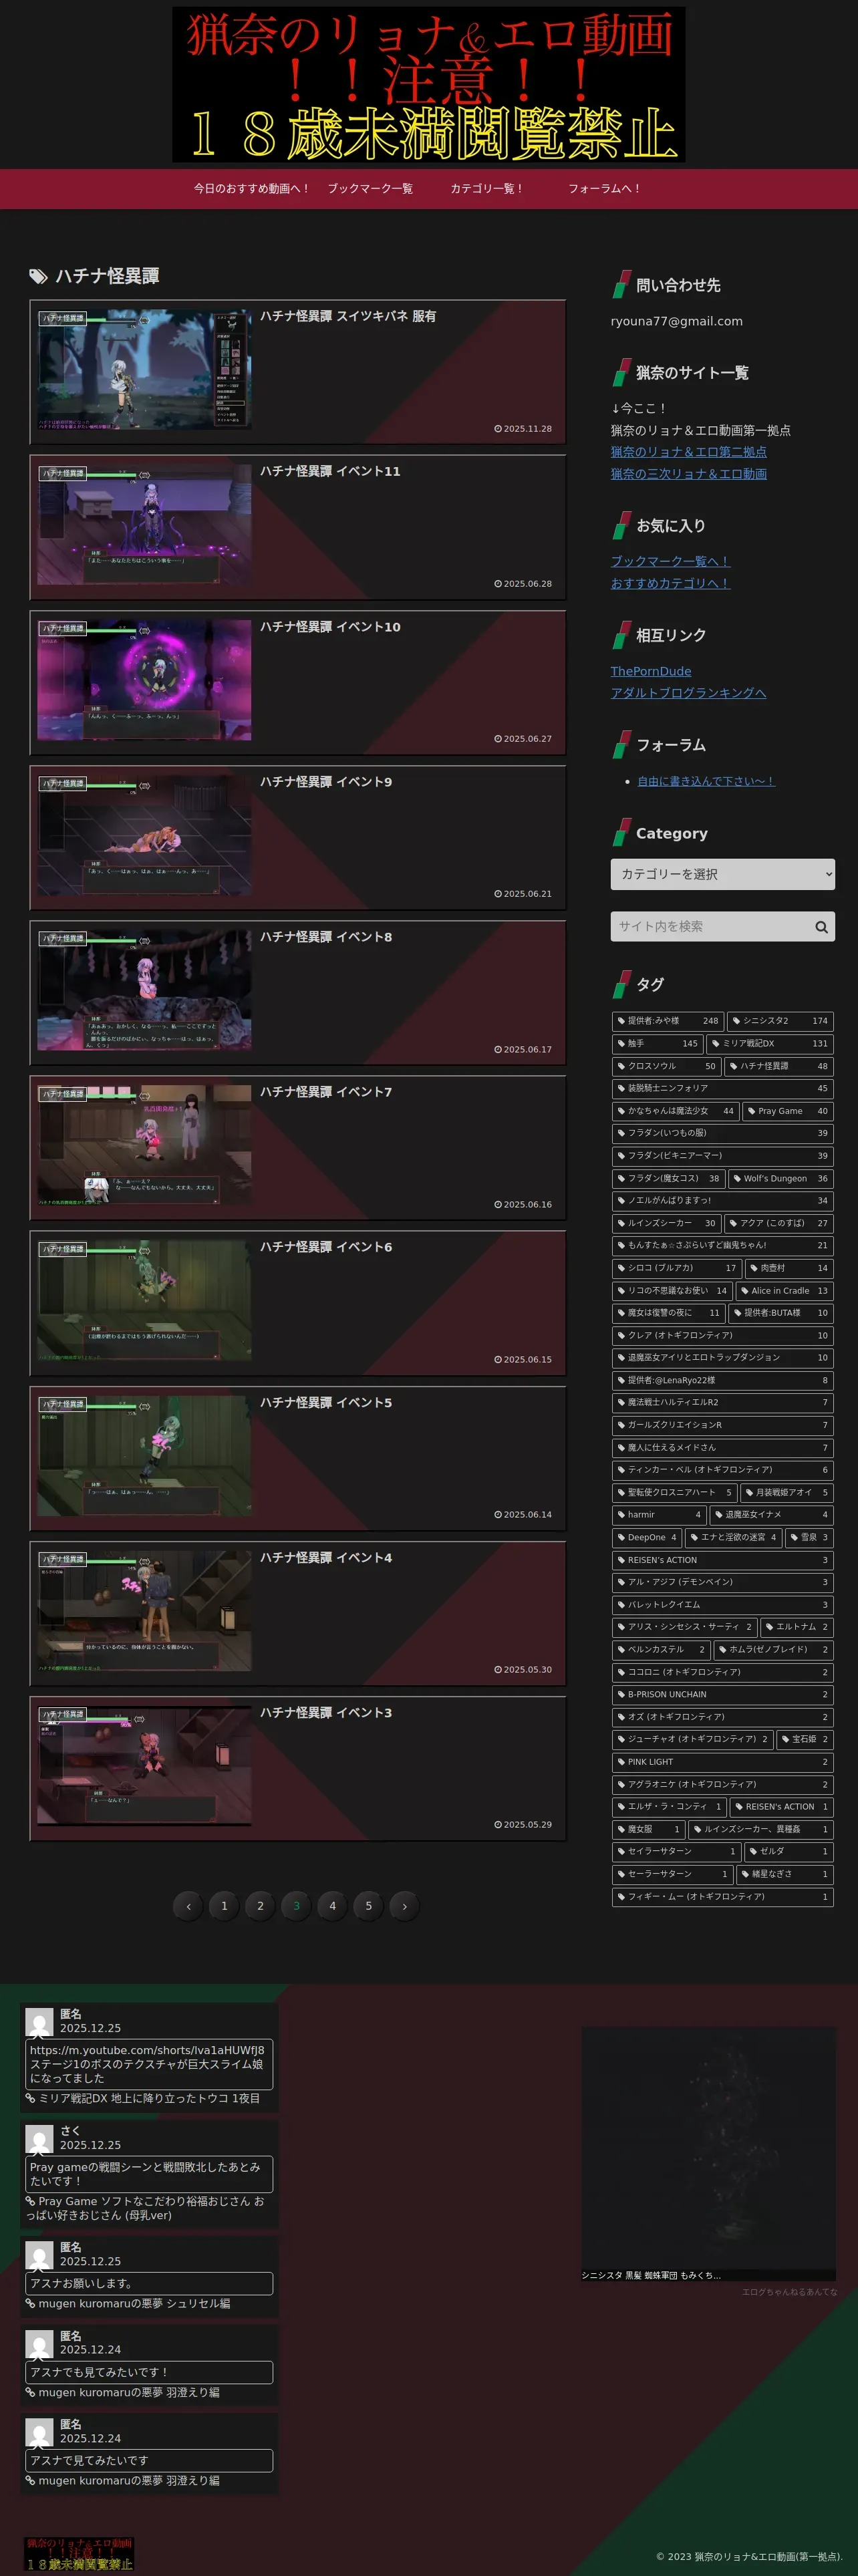Screen dimensions: 858x2576
Task: Open ブックマーク一覧 in navigation bar
Action: tap(370, 188)
